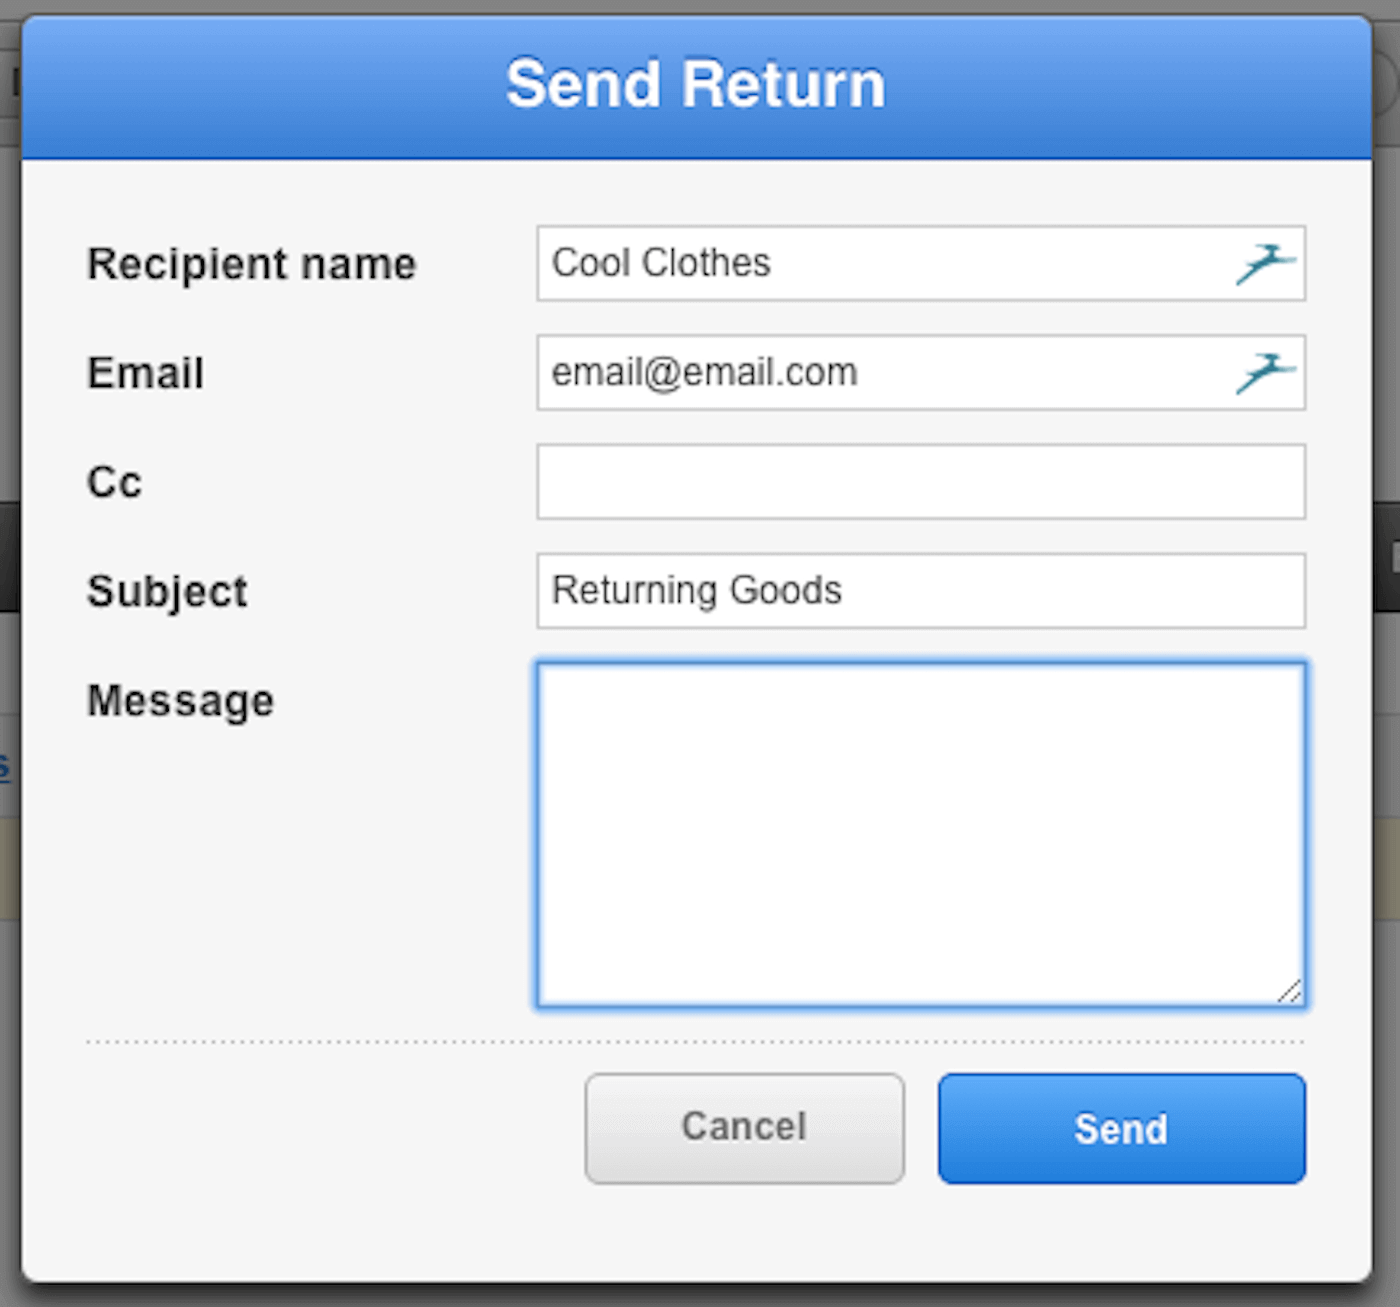
Task: Click the autofill icon in Recipient name field
Action: point(1265,264)
